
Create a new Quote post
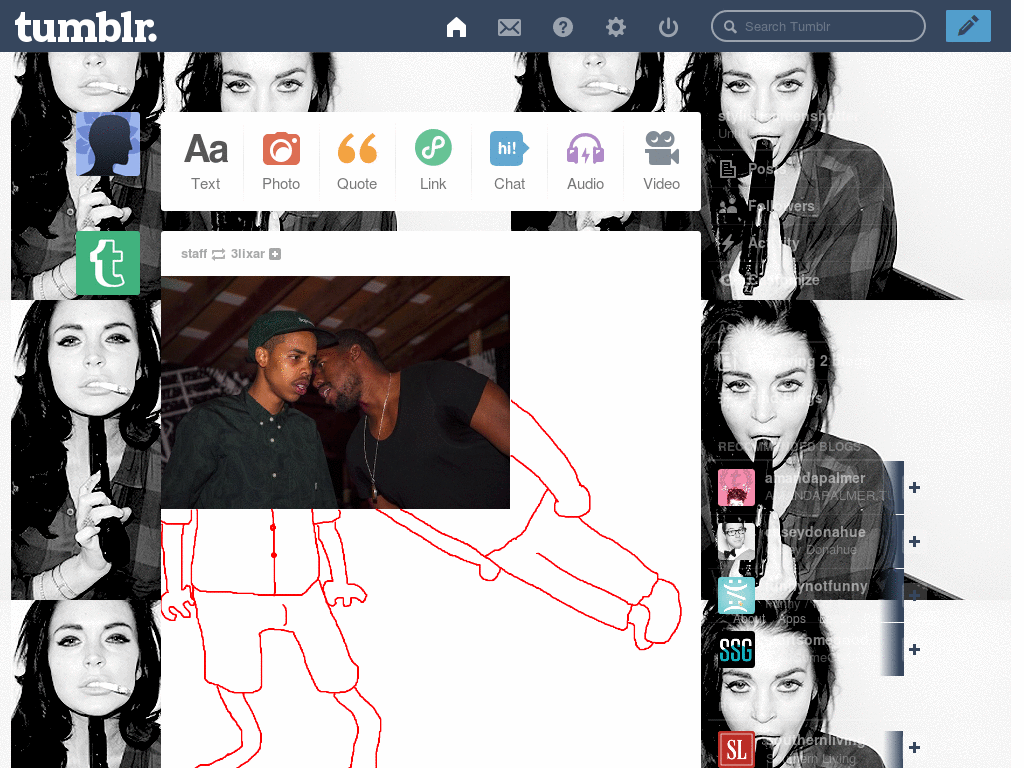click(357, 161)
